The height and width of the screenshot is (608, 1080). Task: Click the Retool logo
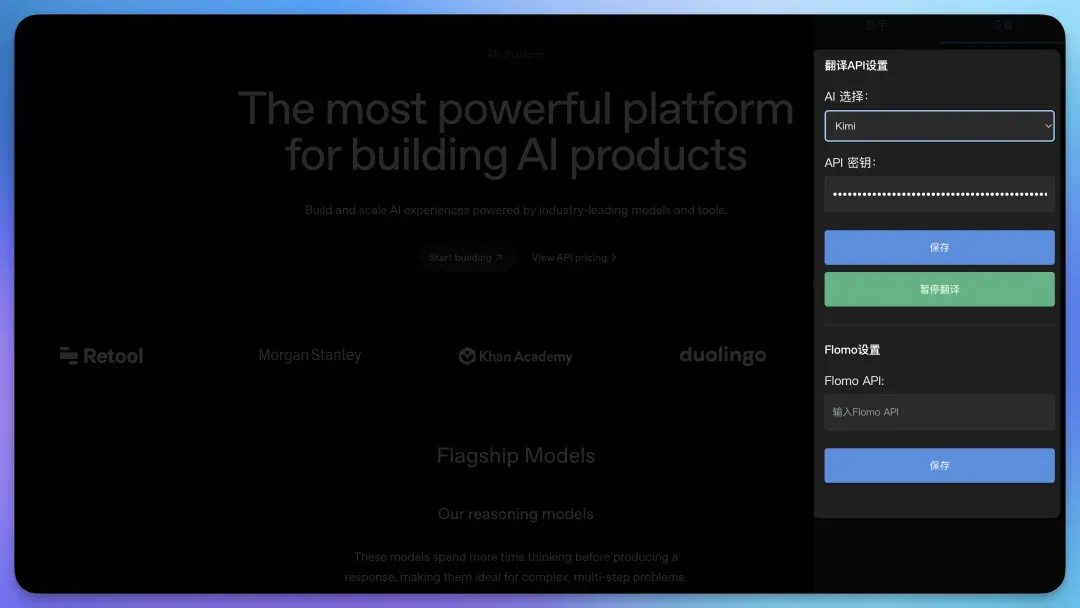pos(101,356)
